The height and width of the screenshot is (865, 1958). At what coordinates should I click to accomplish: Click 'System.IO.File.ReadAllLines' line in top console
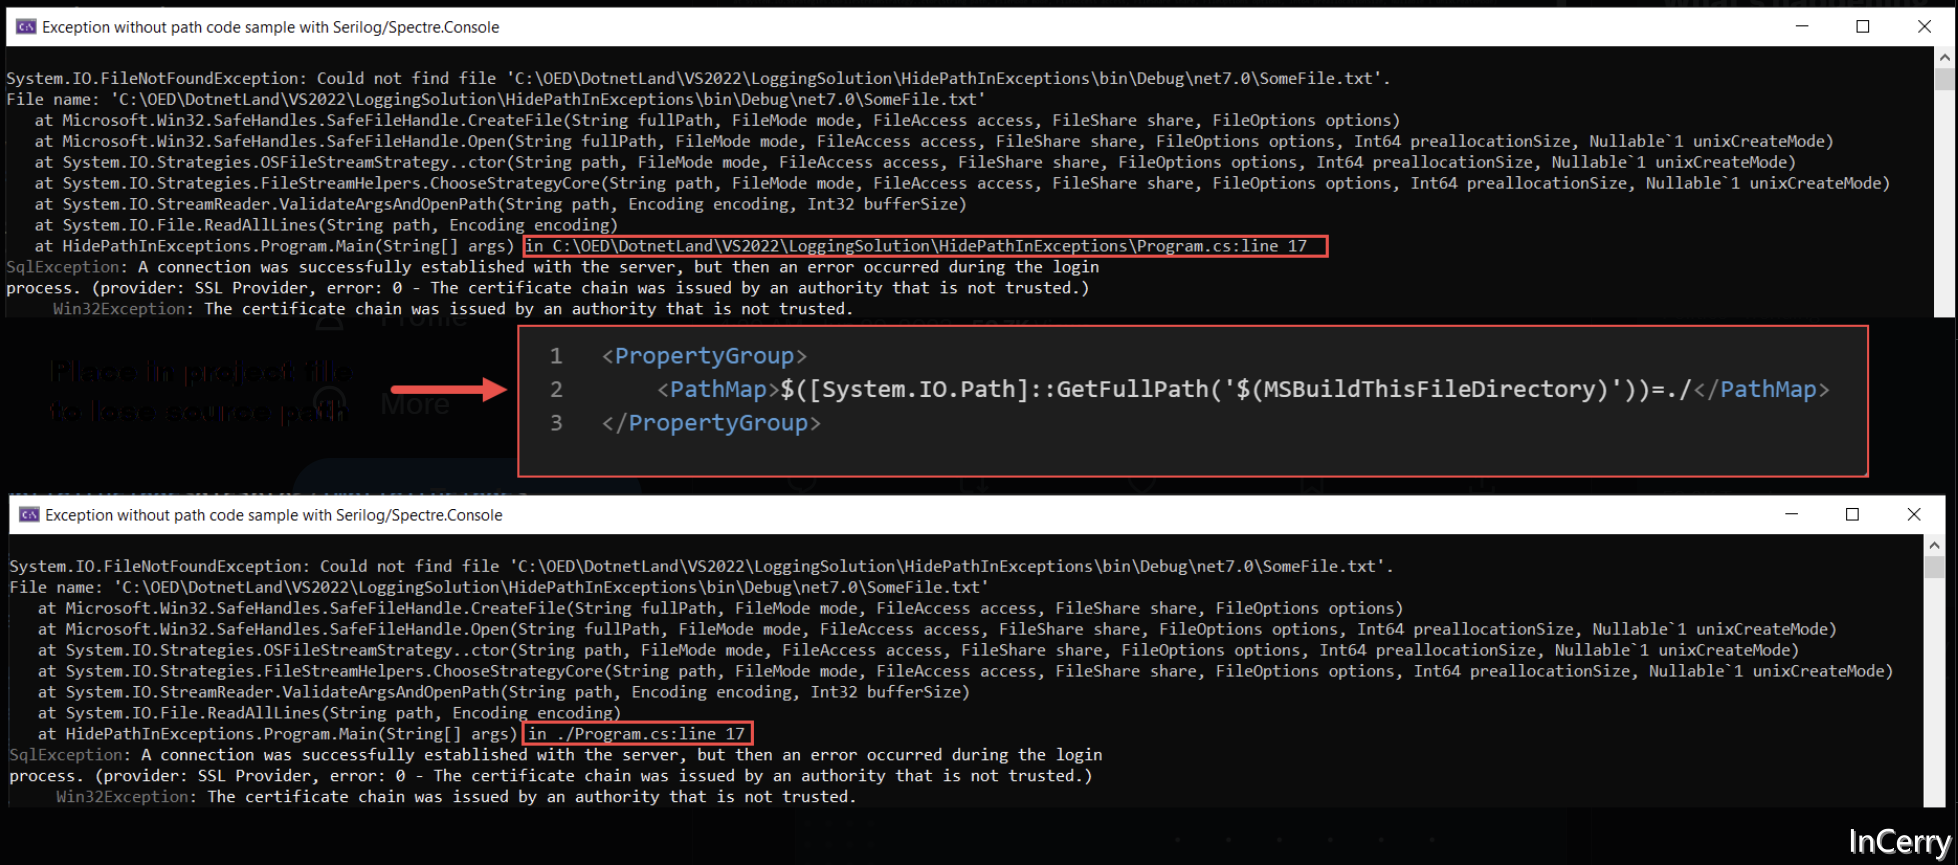coord(326,225)
